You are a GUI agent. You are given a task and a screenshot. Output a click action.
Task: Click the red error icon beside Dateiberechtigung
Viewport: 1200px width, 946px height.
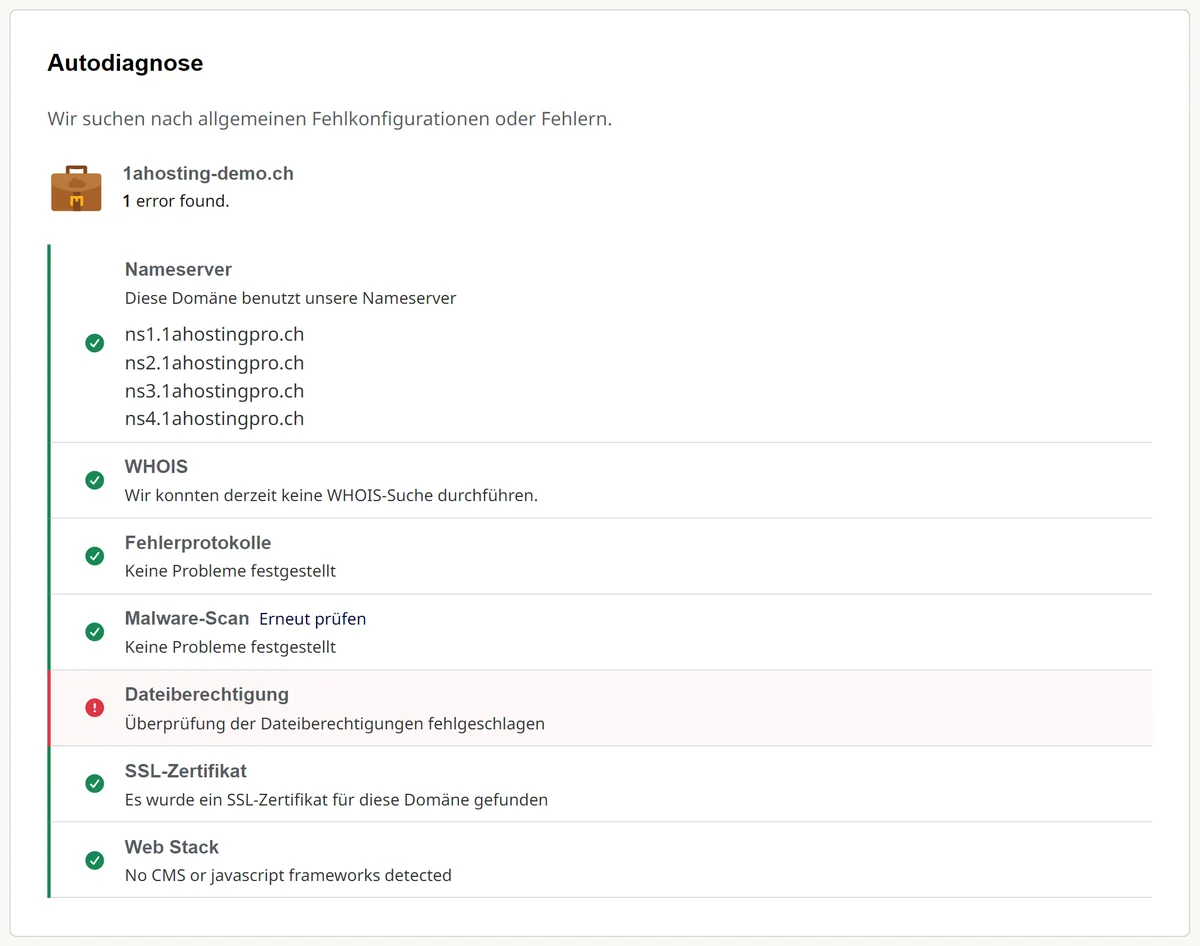95,708
